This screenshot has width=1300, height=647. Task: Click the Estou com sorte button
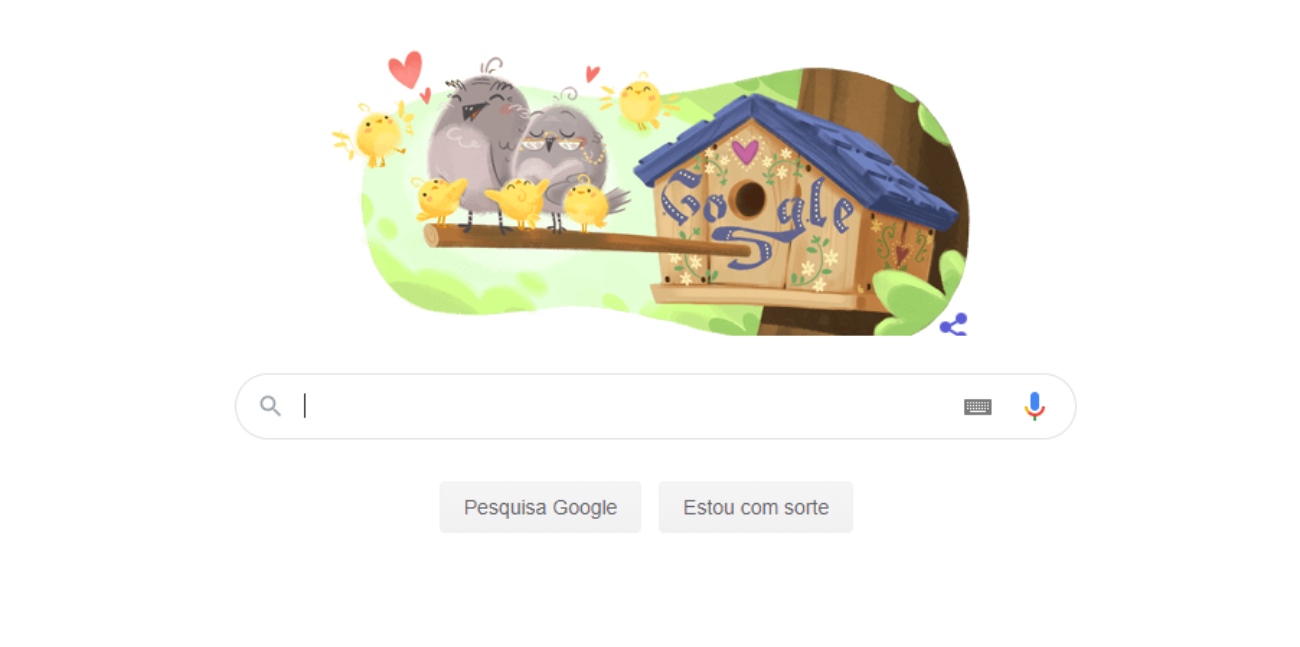tap(756, 507)
